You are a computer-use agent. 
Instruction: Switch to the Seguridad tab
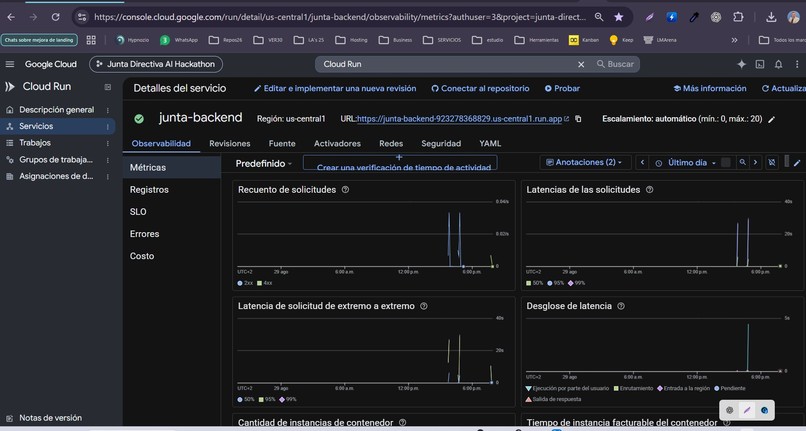tap(441, 143)
